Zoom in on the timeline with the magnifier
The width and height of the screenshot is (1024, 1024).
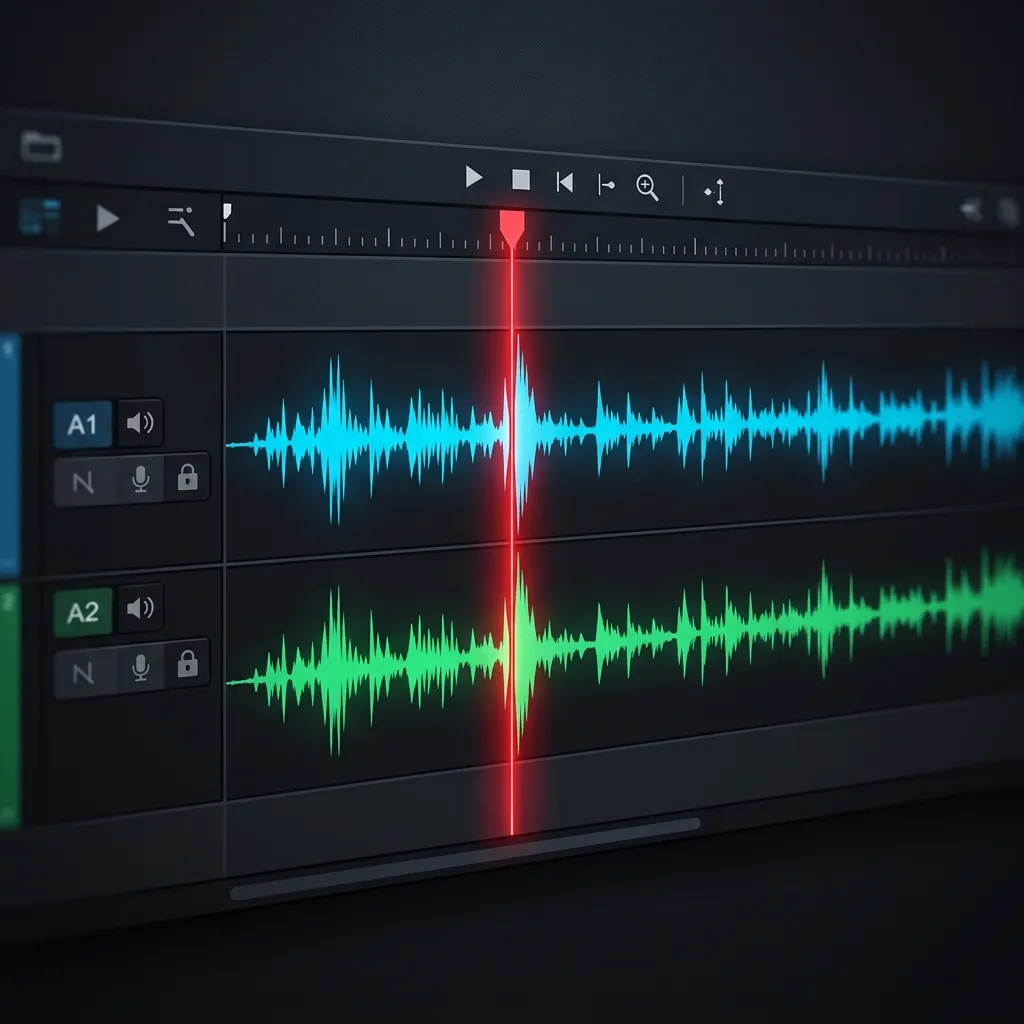click(647, 187)
